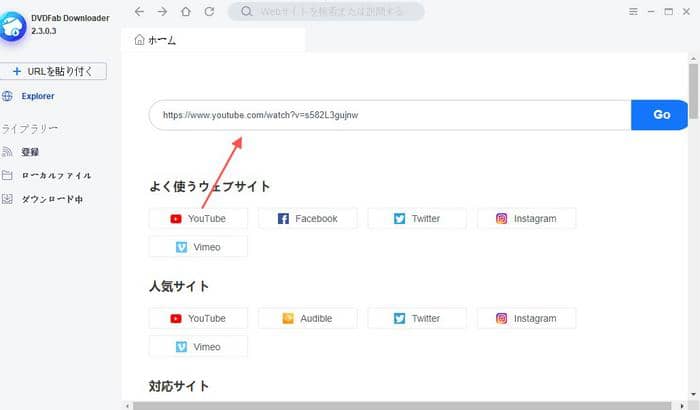Open Facebook under よく使うウェブサイト

(x=308, y=218)
